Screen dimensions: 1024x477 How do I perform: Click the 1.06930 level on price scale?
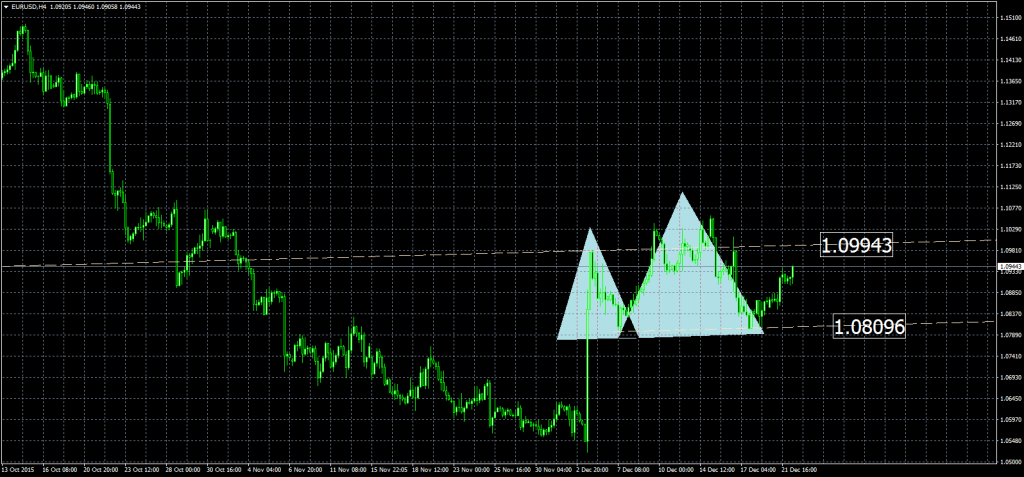(1009, 377)
